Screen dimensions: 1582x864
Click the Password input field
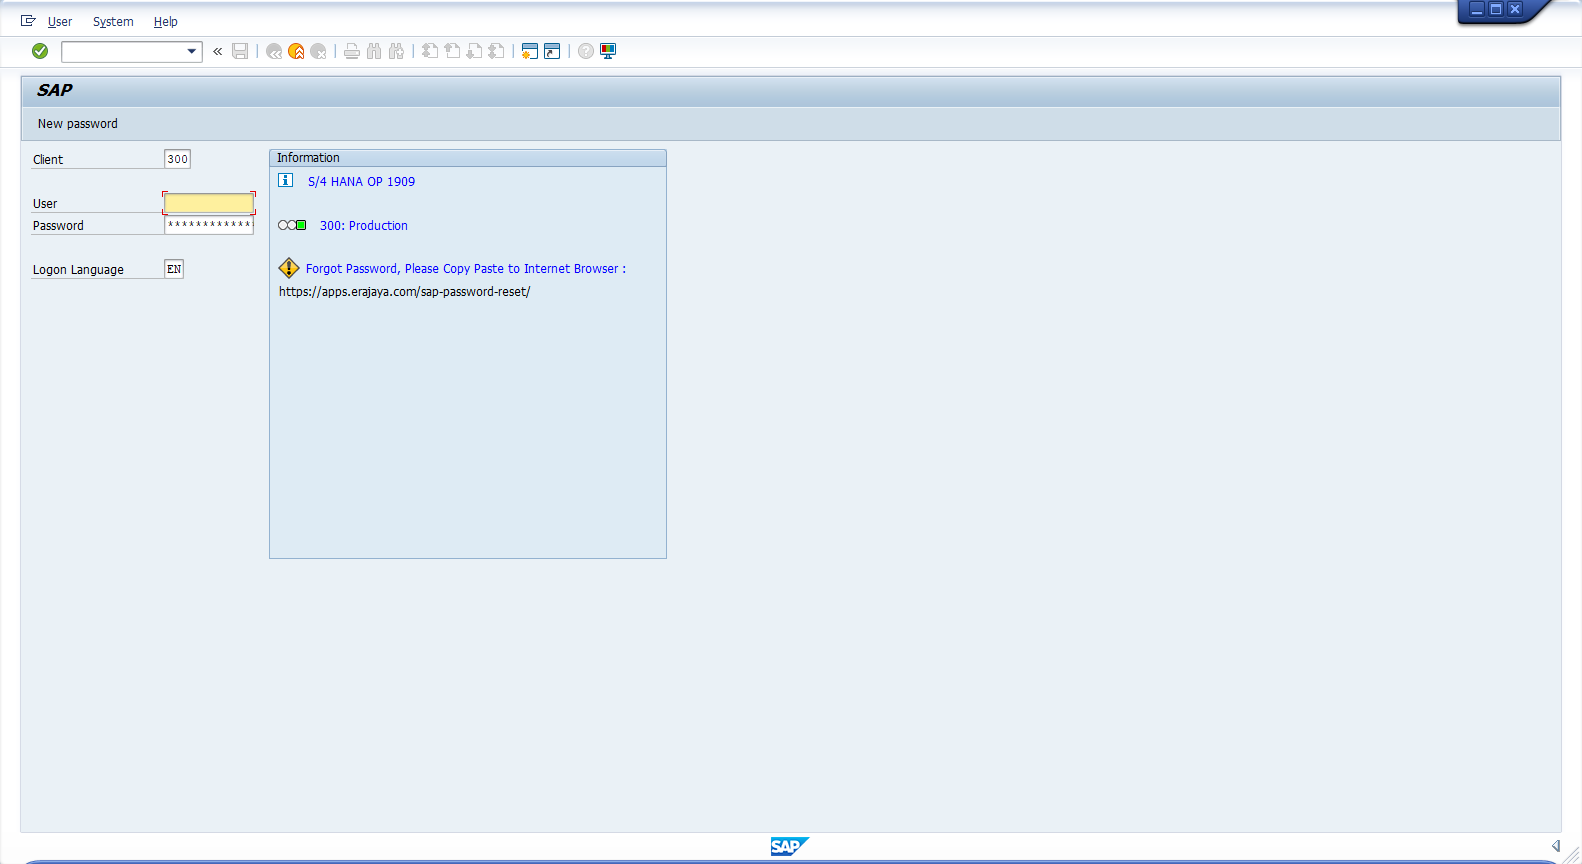coord(209,225)
